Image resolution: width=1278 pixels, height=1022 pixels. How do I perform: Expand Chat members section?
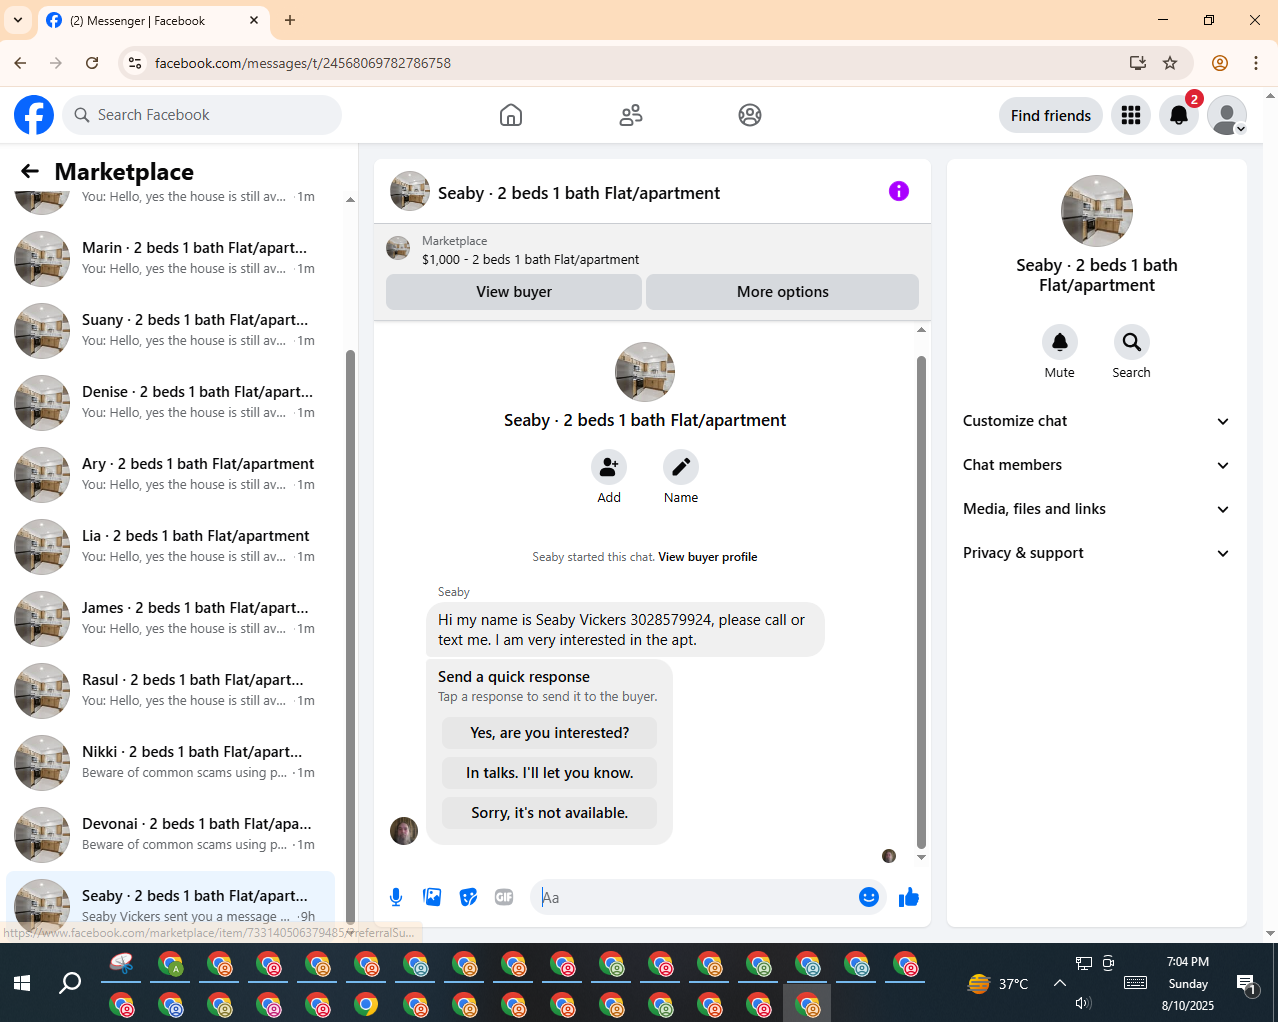(x=1097, y=465)
